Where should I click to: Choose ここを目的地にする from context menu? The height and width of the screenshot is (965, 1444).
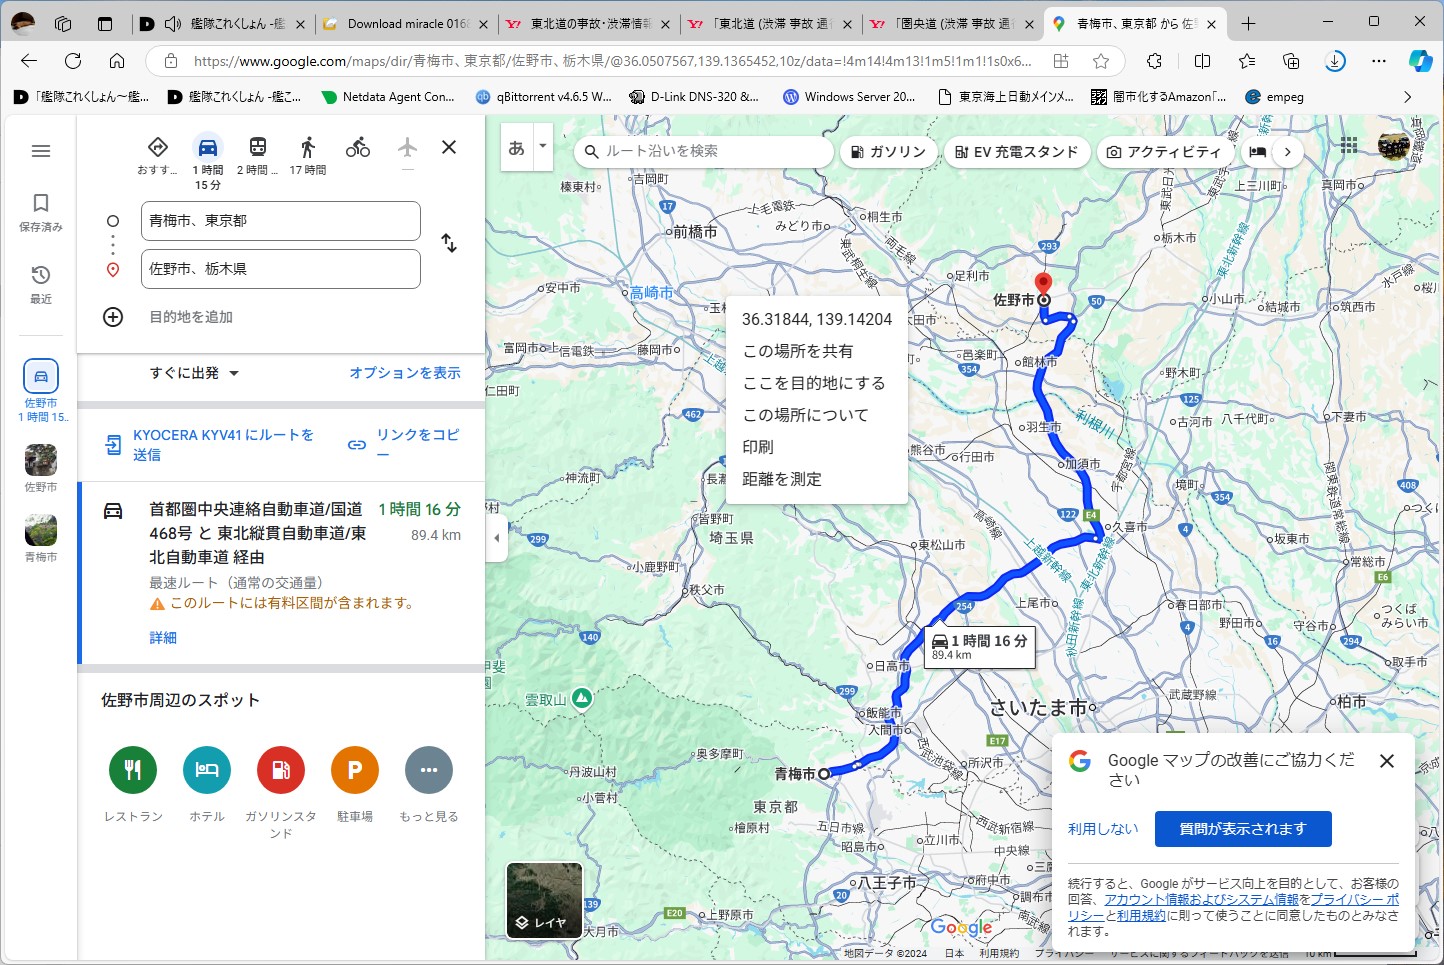tap(814, 383)
